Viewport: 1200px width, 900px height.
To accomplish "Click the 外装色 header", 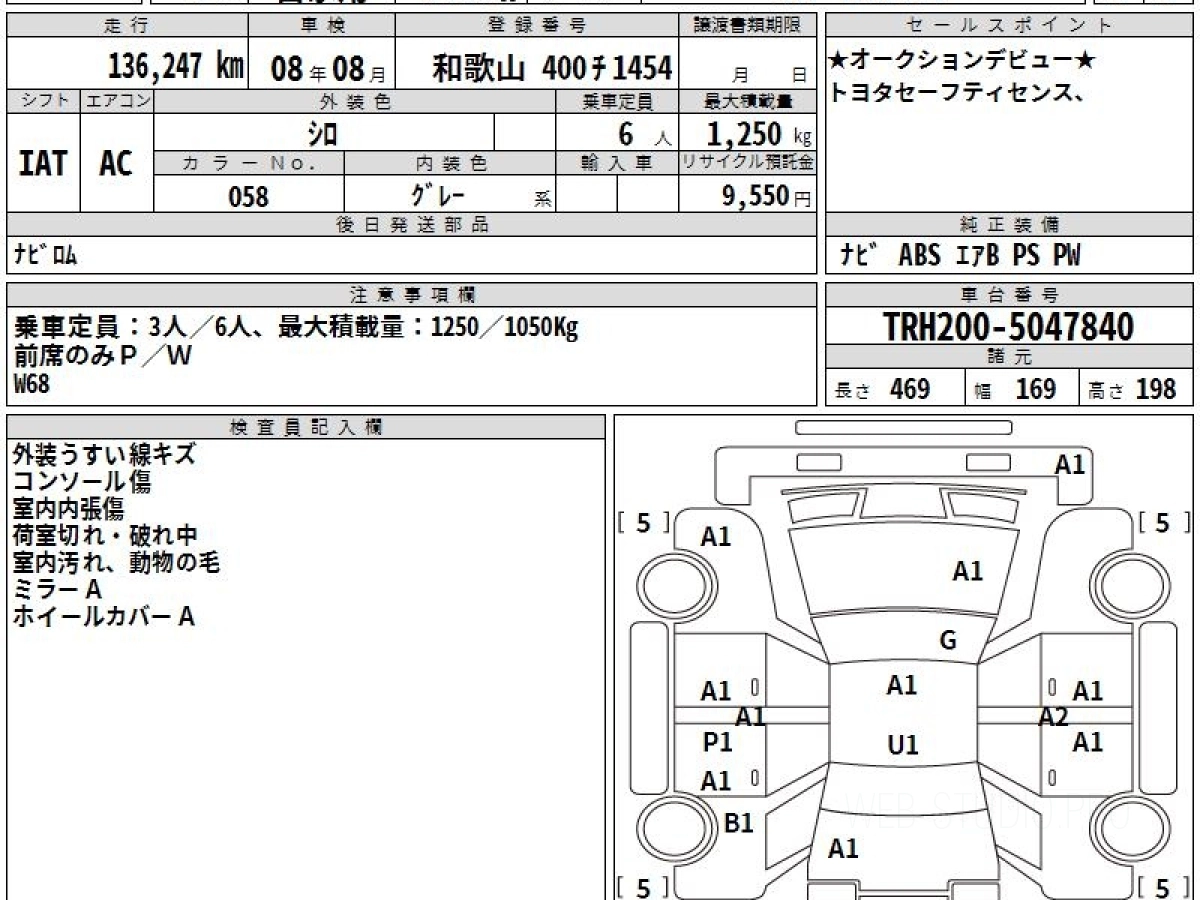I will [x=355, y=101].
